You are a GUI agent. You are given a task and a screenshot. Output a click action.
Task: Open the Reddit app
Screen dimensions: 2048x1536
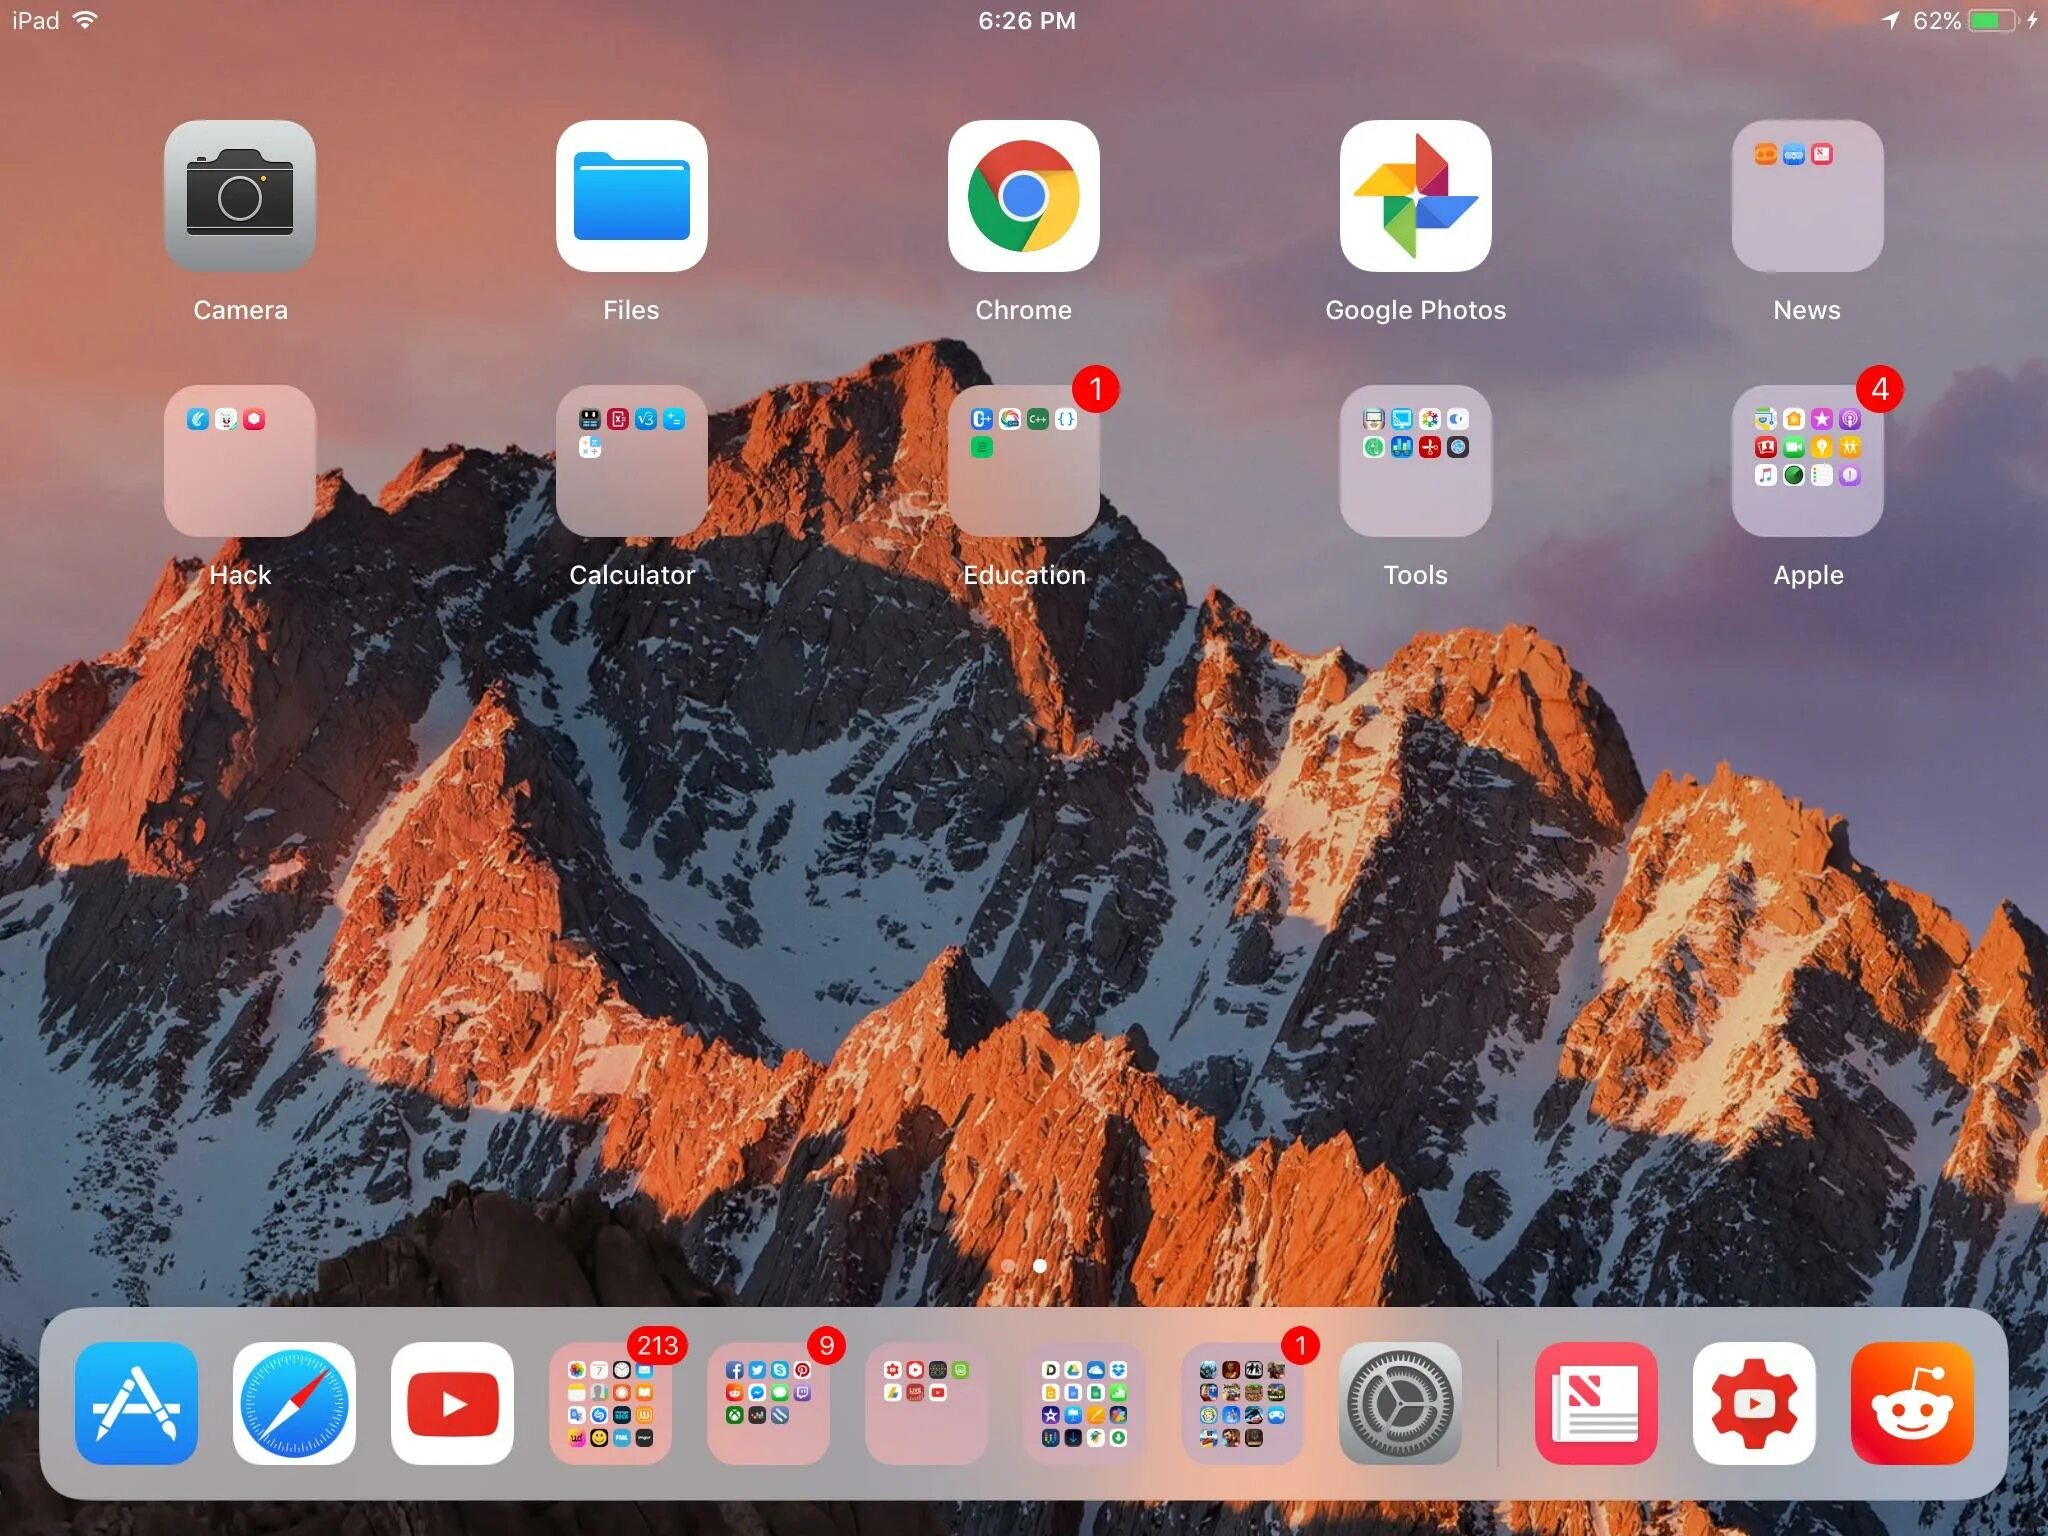click(x=1912, y=1403)
